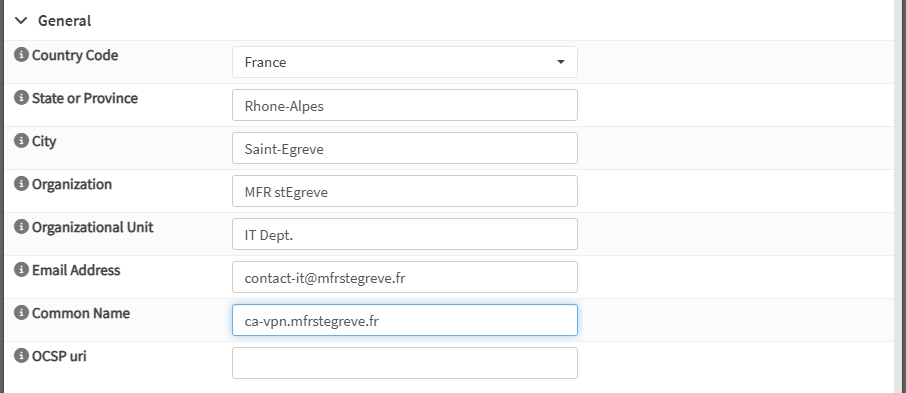The width and height of the screenshot is (906, 393).
Task: Click the OCSP uri label
Action: 59,356
